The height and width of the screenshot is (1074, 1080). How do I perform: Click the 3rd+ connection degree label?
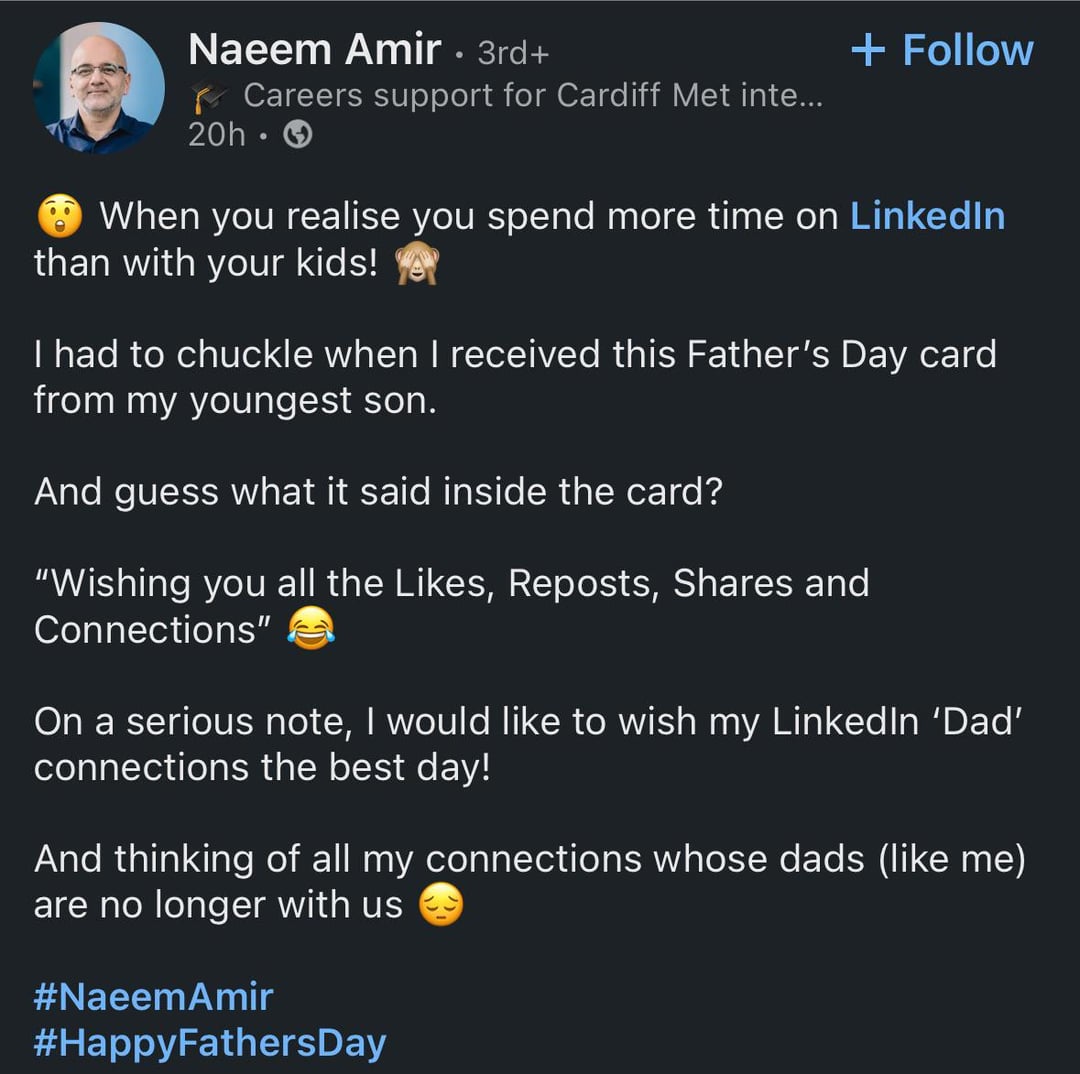click(x=513, y=52)
